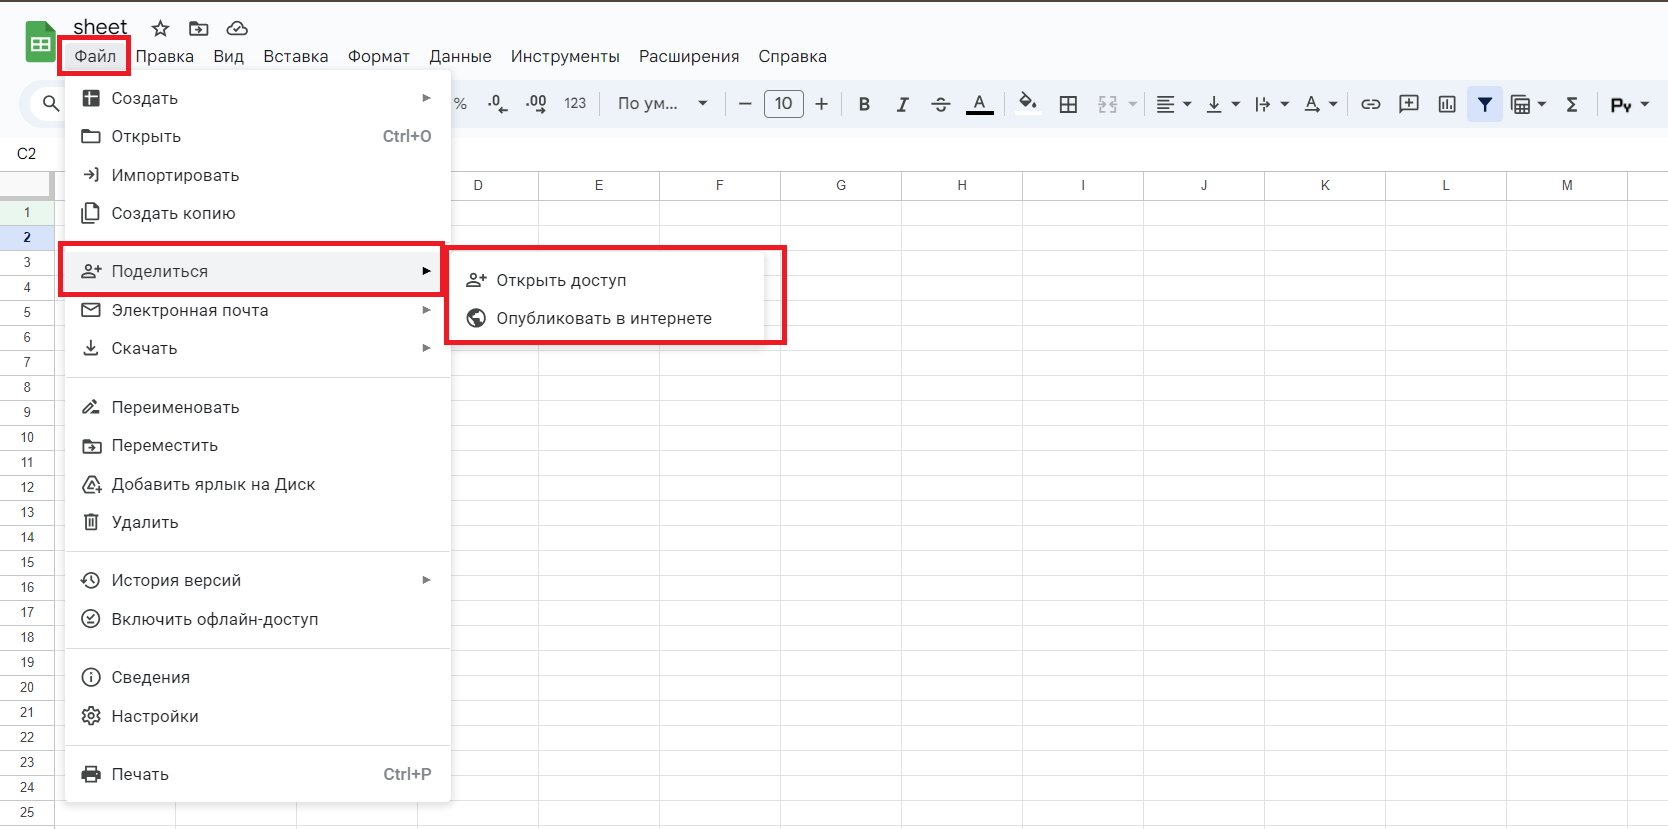
Task: Click the font size input field
Action: [x=783, y=104]
